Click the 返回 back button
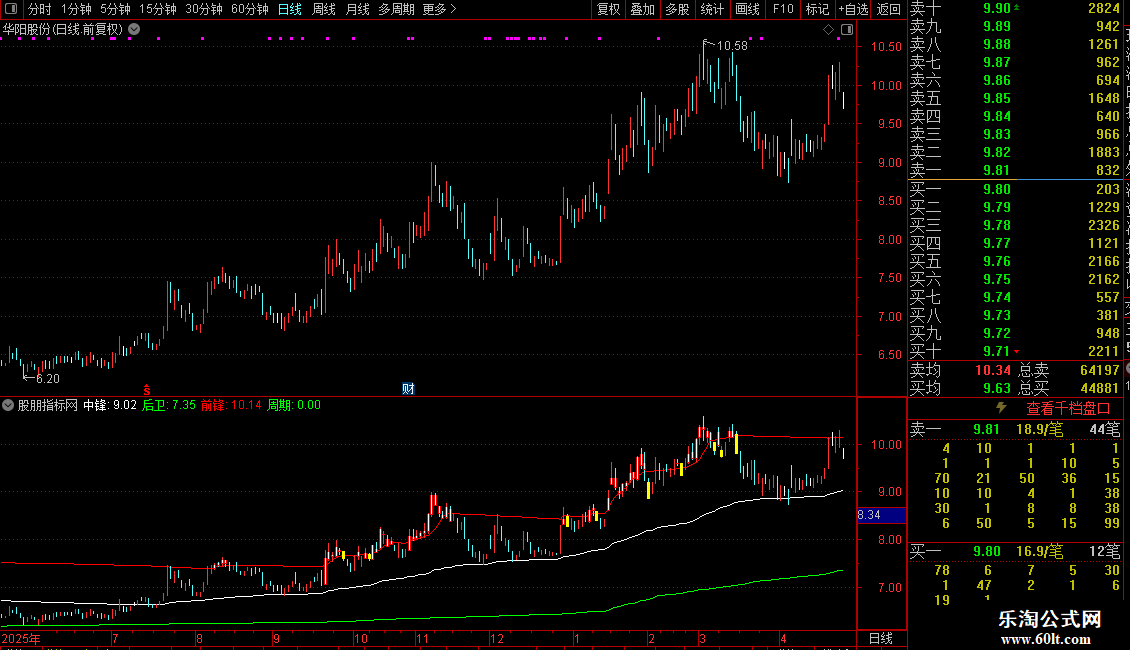 point(889,9)
